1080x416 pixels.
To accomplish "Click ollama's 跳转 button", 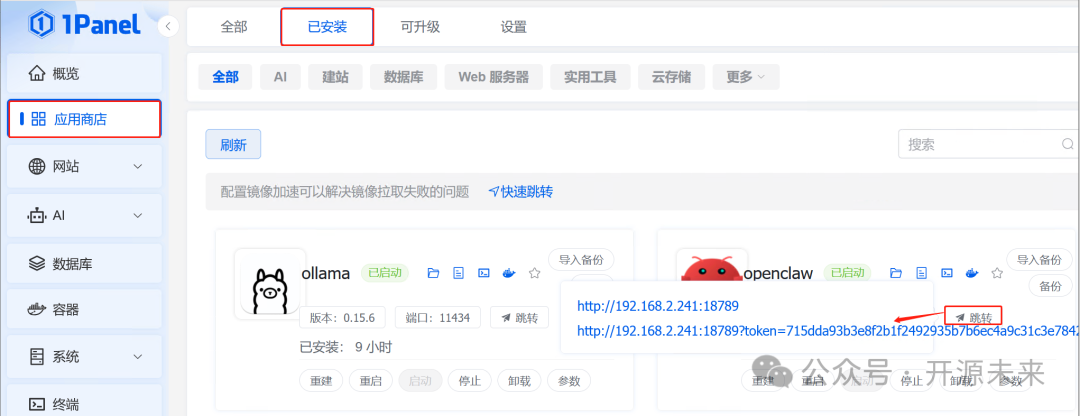I will tap(519, 318).
